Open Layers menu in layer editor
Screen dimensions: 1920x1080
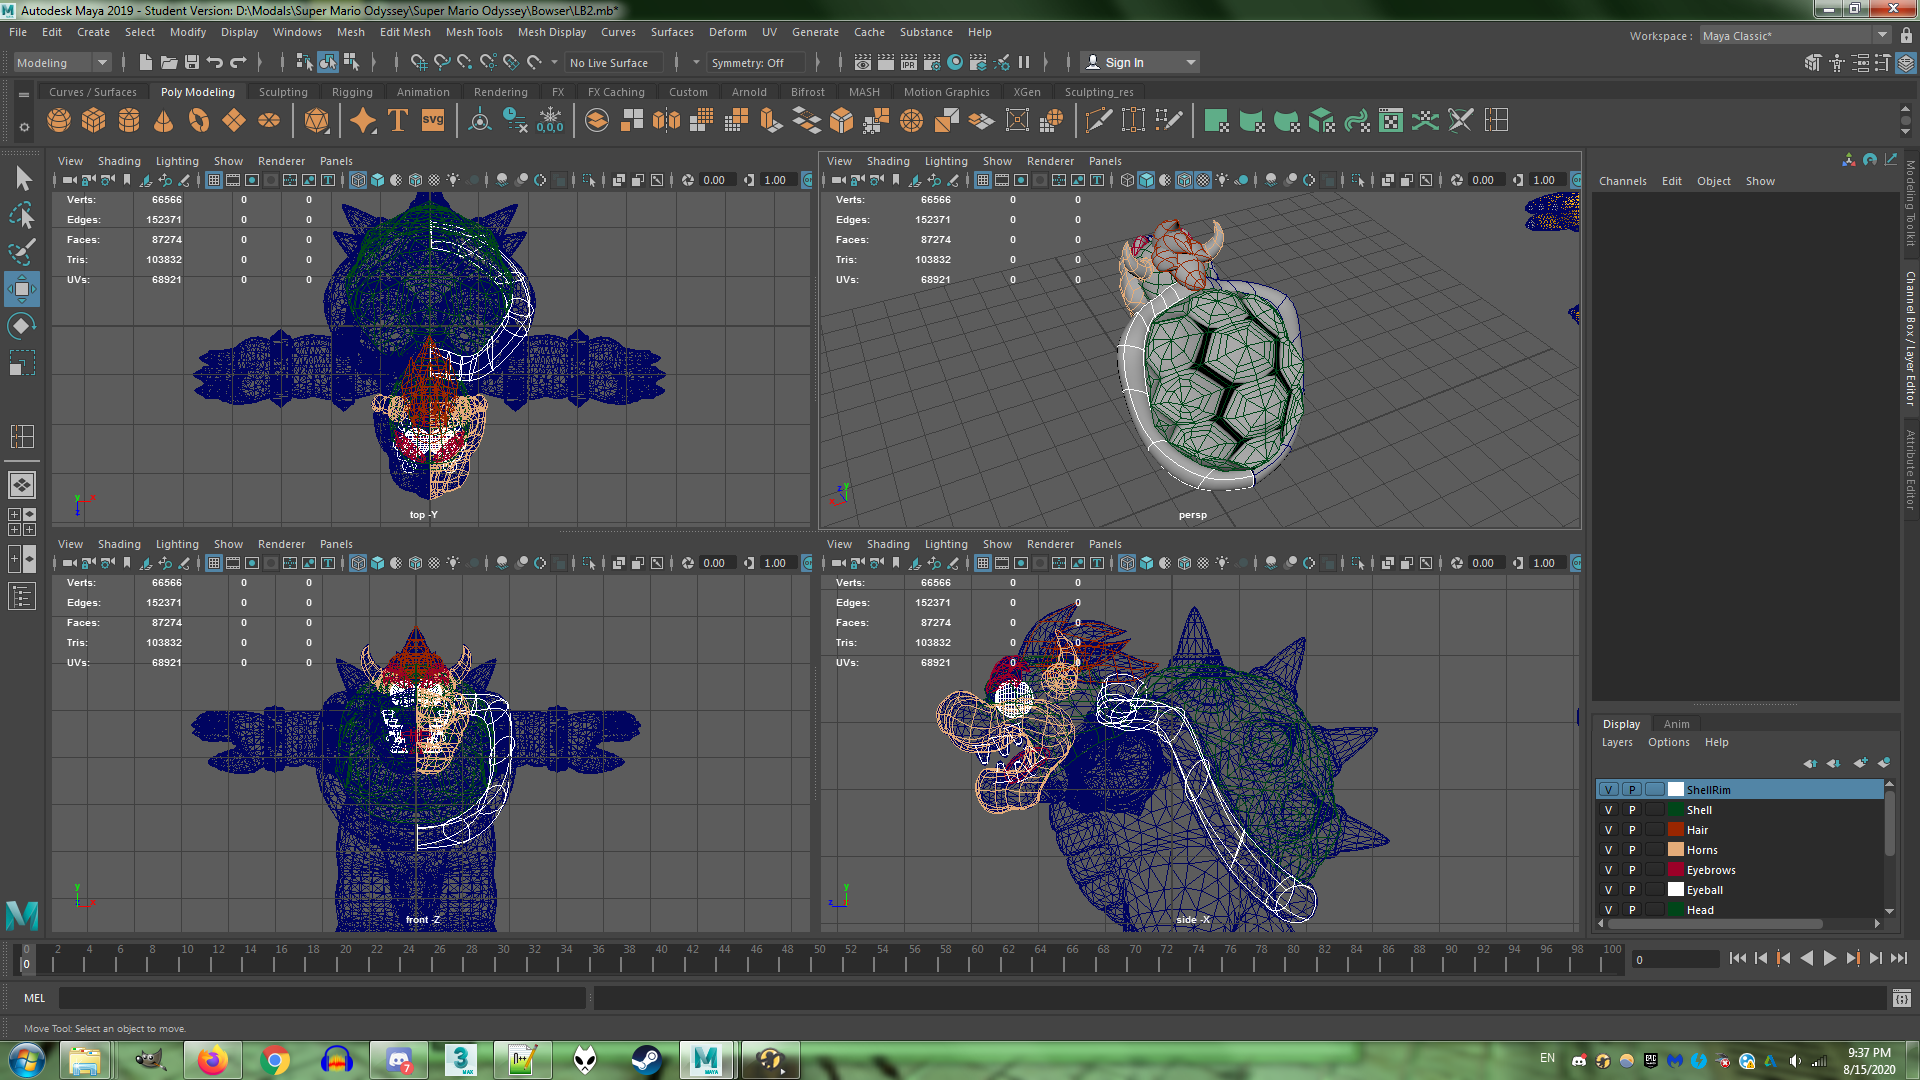click(x=1616, y=742)
